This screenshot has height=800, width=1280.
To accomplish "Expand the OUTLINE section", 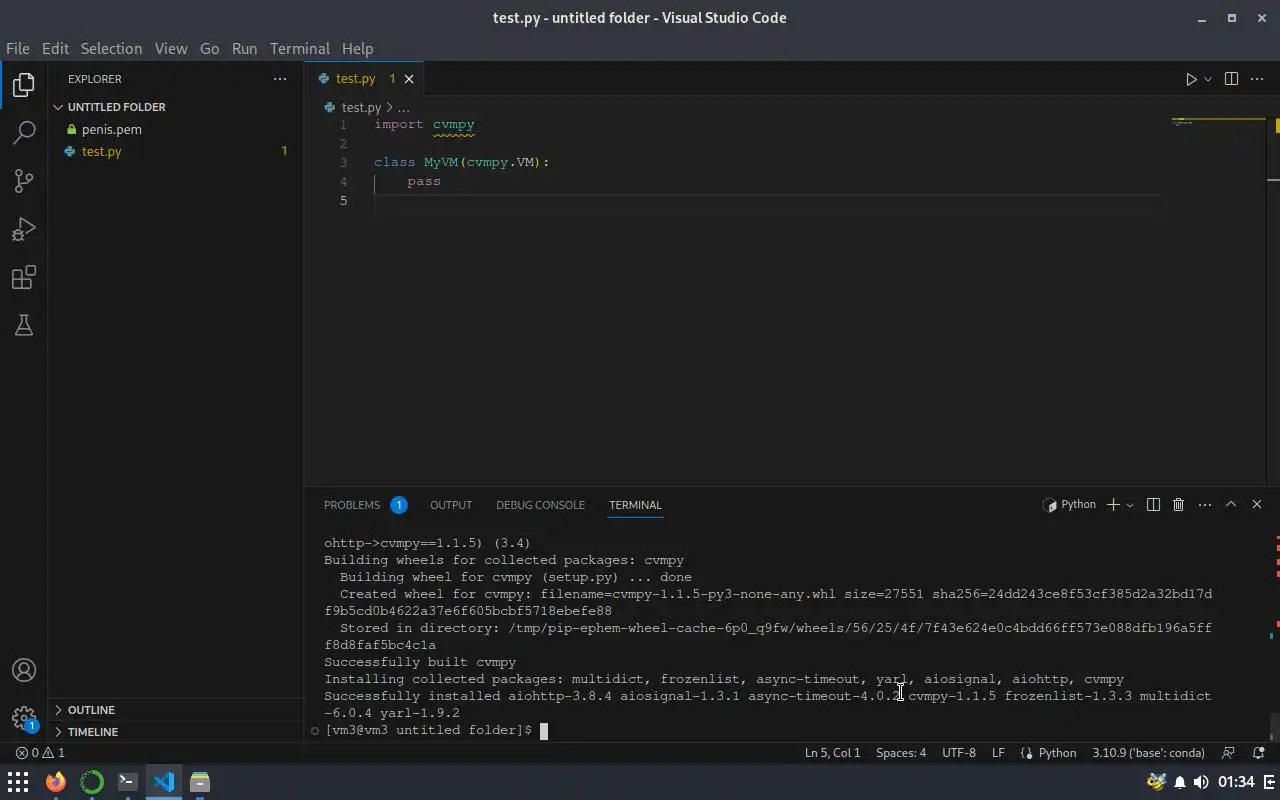I will [176, 710].
